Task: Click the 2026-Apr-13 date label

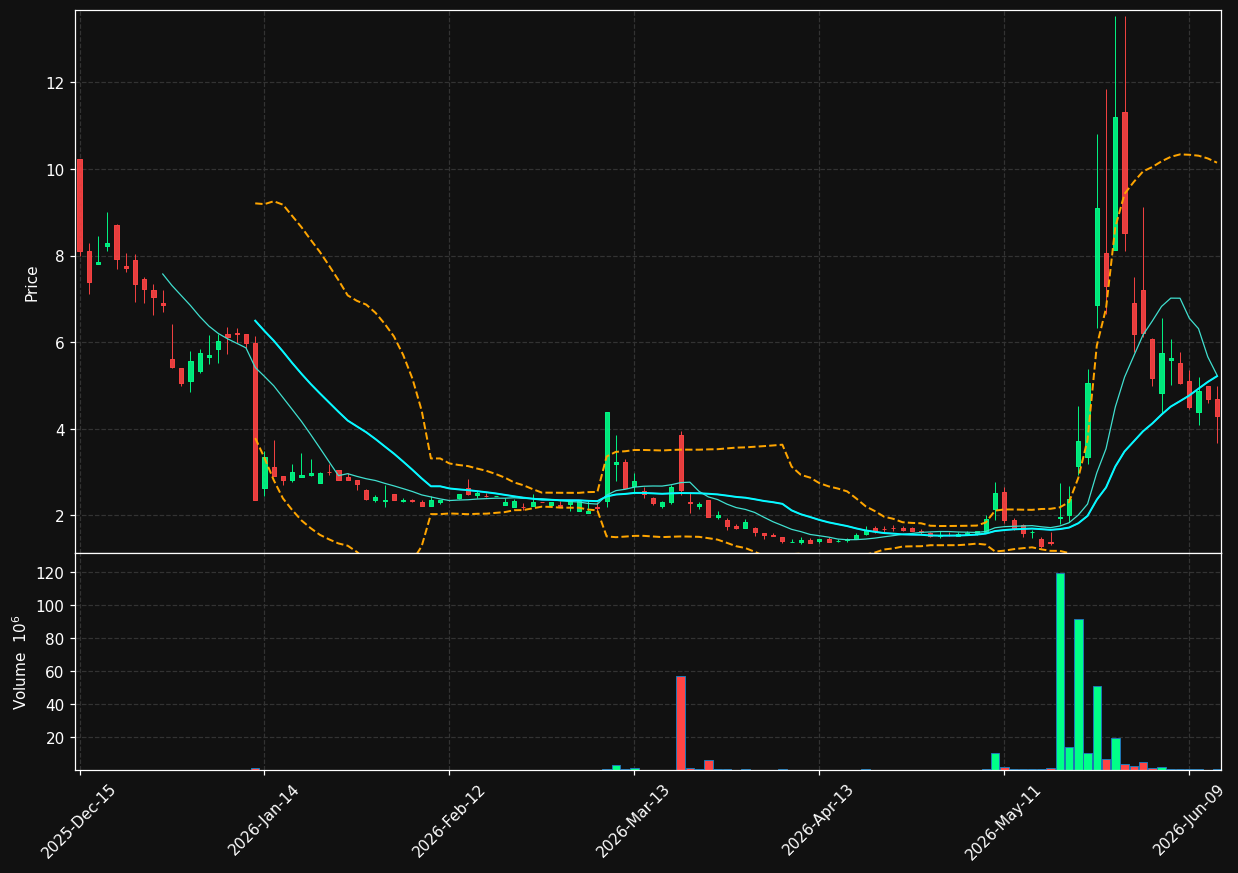Action: click(x=818, y=820)
